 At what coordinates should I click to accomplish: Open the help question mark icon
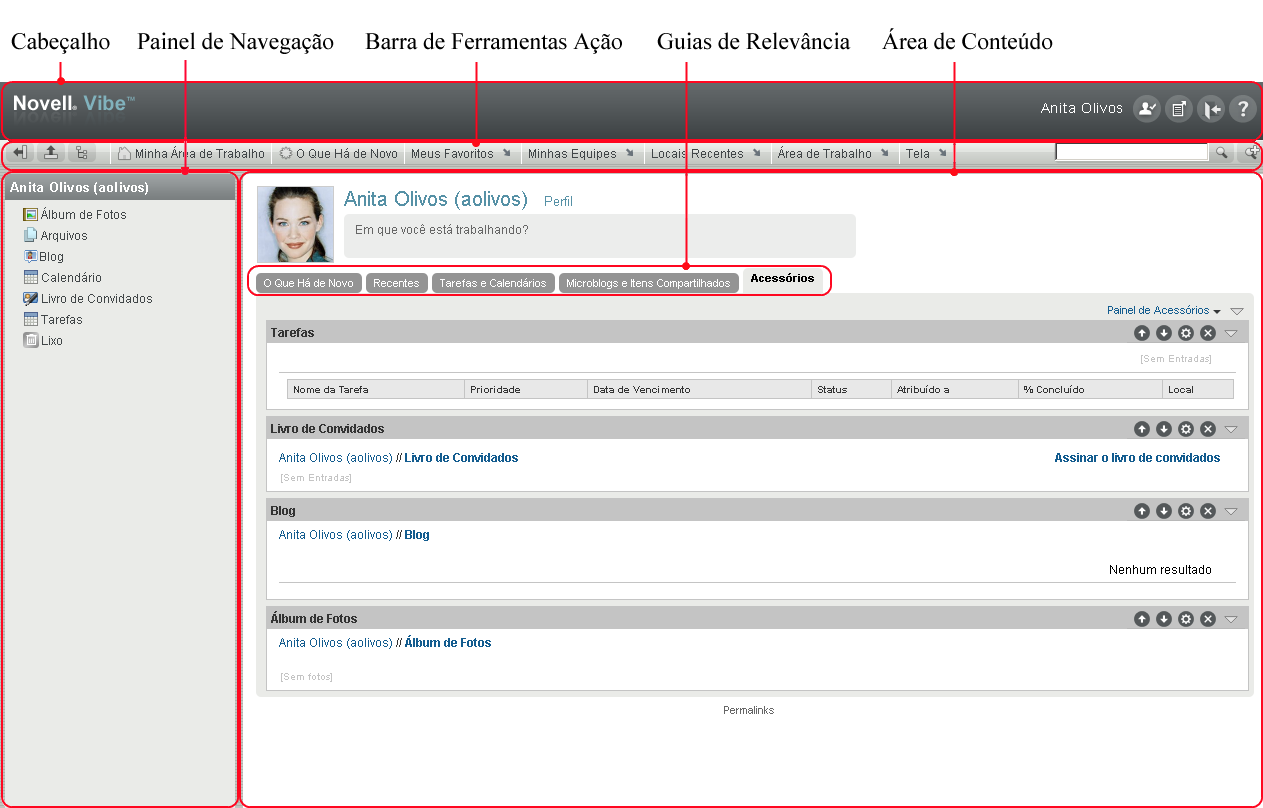1242,109
